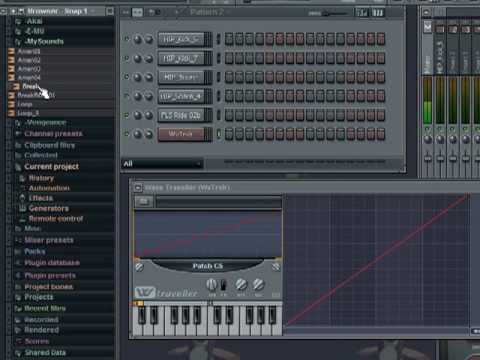
Task: Toggle first step of WaTrvlr channel
Action: (x=229, y=134)
